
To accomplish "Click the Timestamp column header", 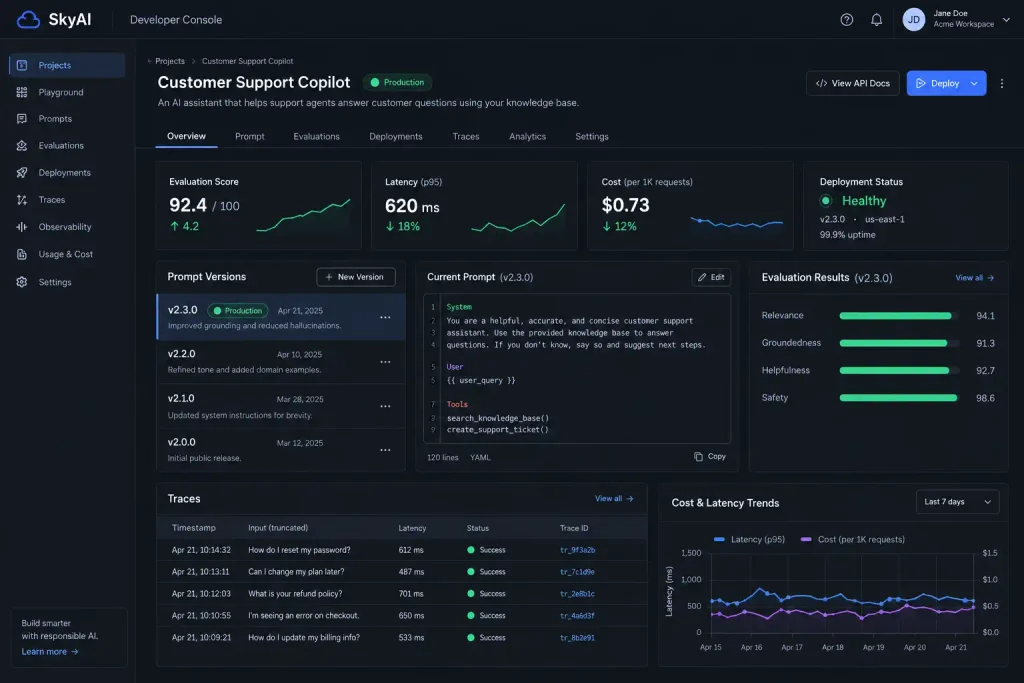I will coord(193,528).
